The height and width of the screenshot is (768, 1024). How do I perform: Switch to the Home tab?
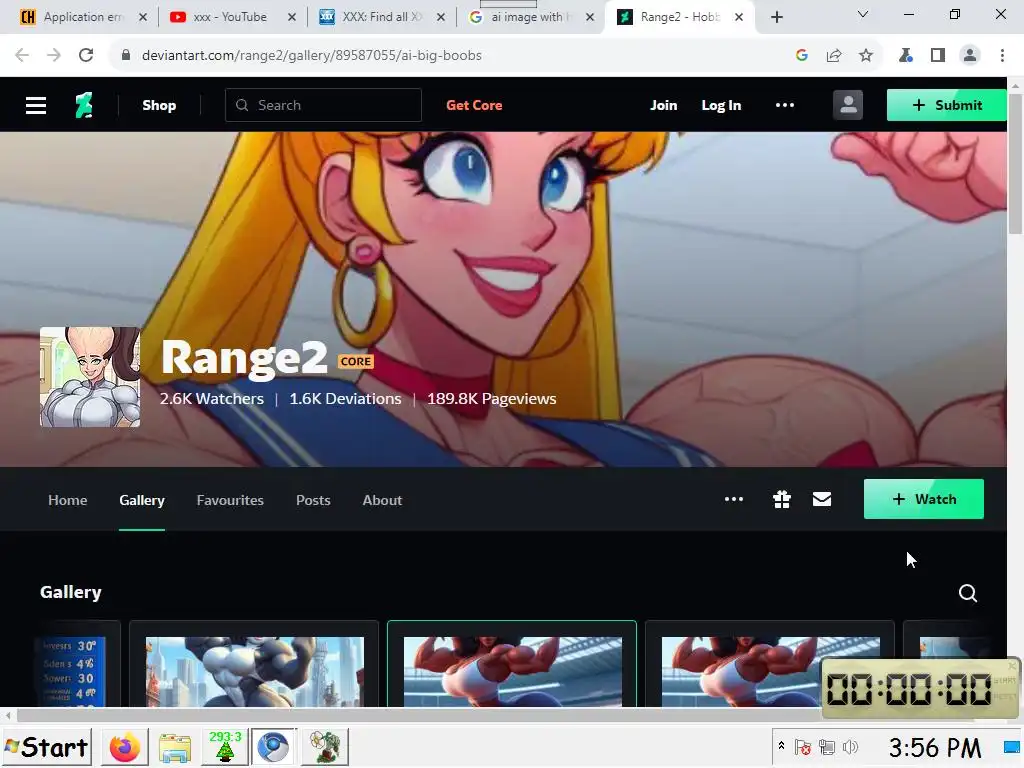[x=67, y=500]
